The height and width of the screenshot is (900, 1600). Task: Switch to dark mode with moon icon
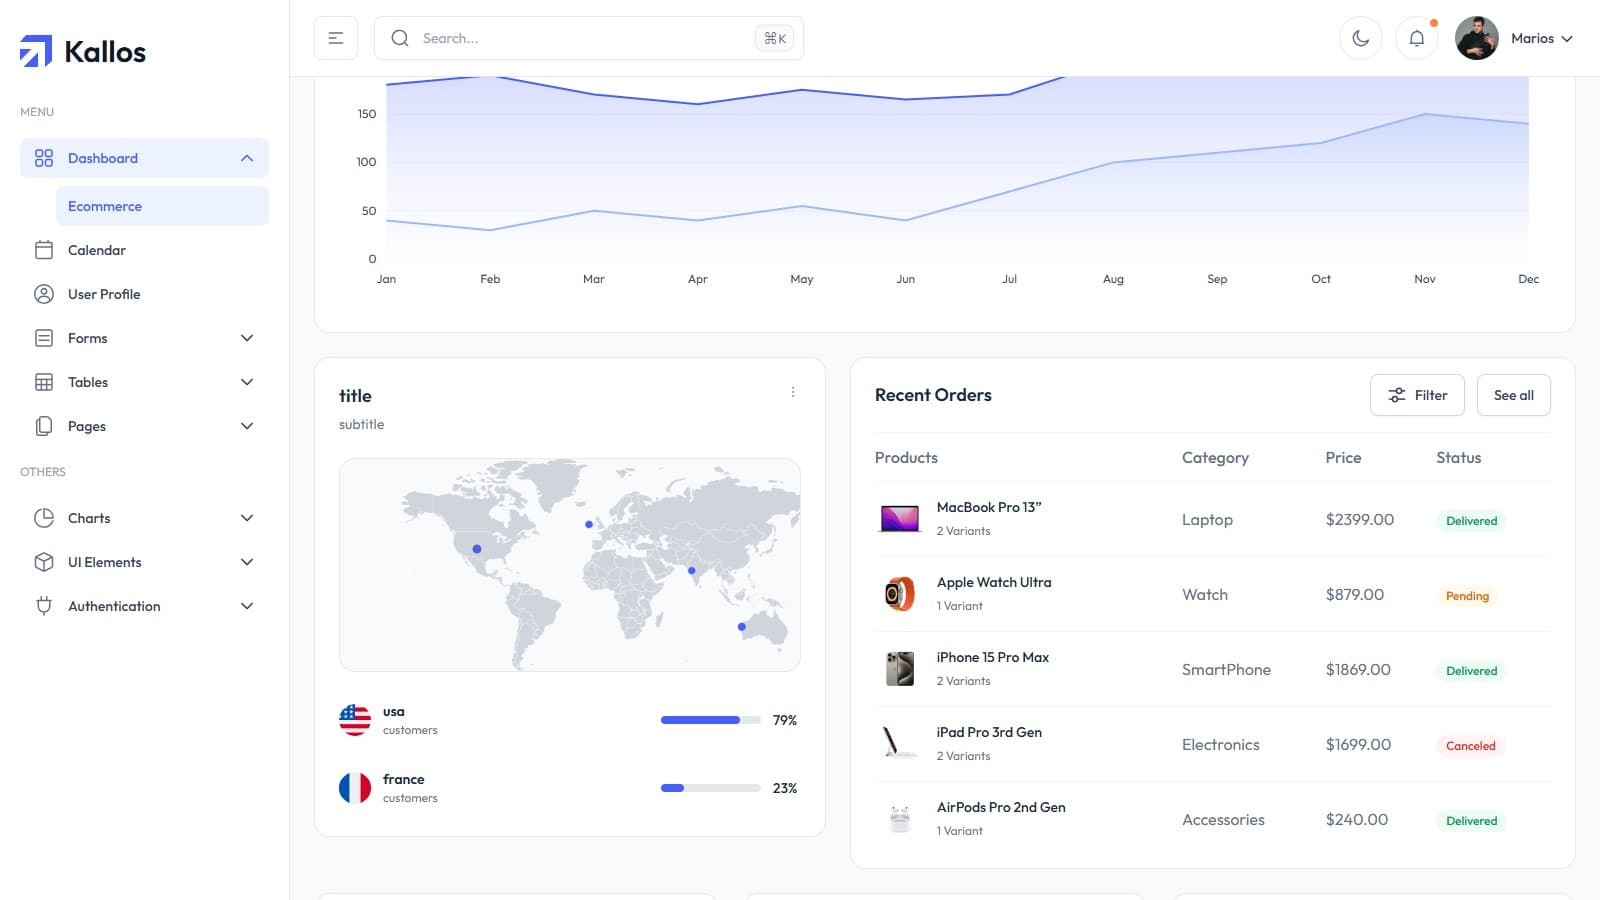click(x=1361, y=38)
